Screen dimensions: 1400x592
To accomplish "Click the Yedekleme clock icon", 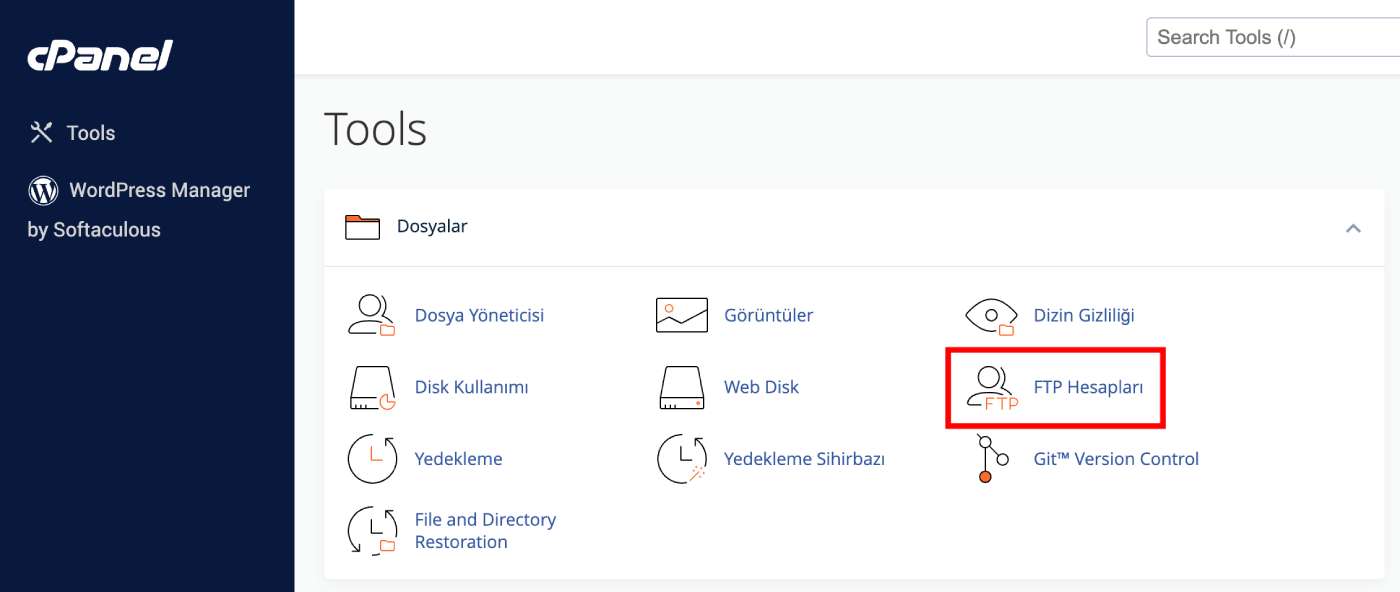I will [372, 459].
